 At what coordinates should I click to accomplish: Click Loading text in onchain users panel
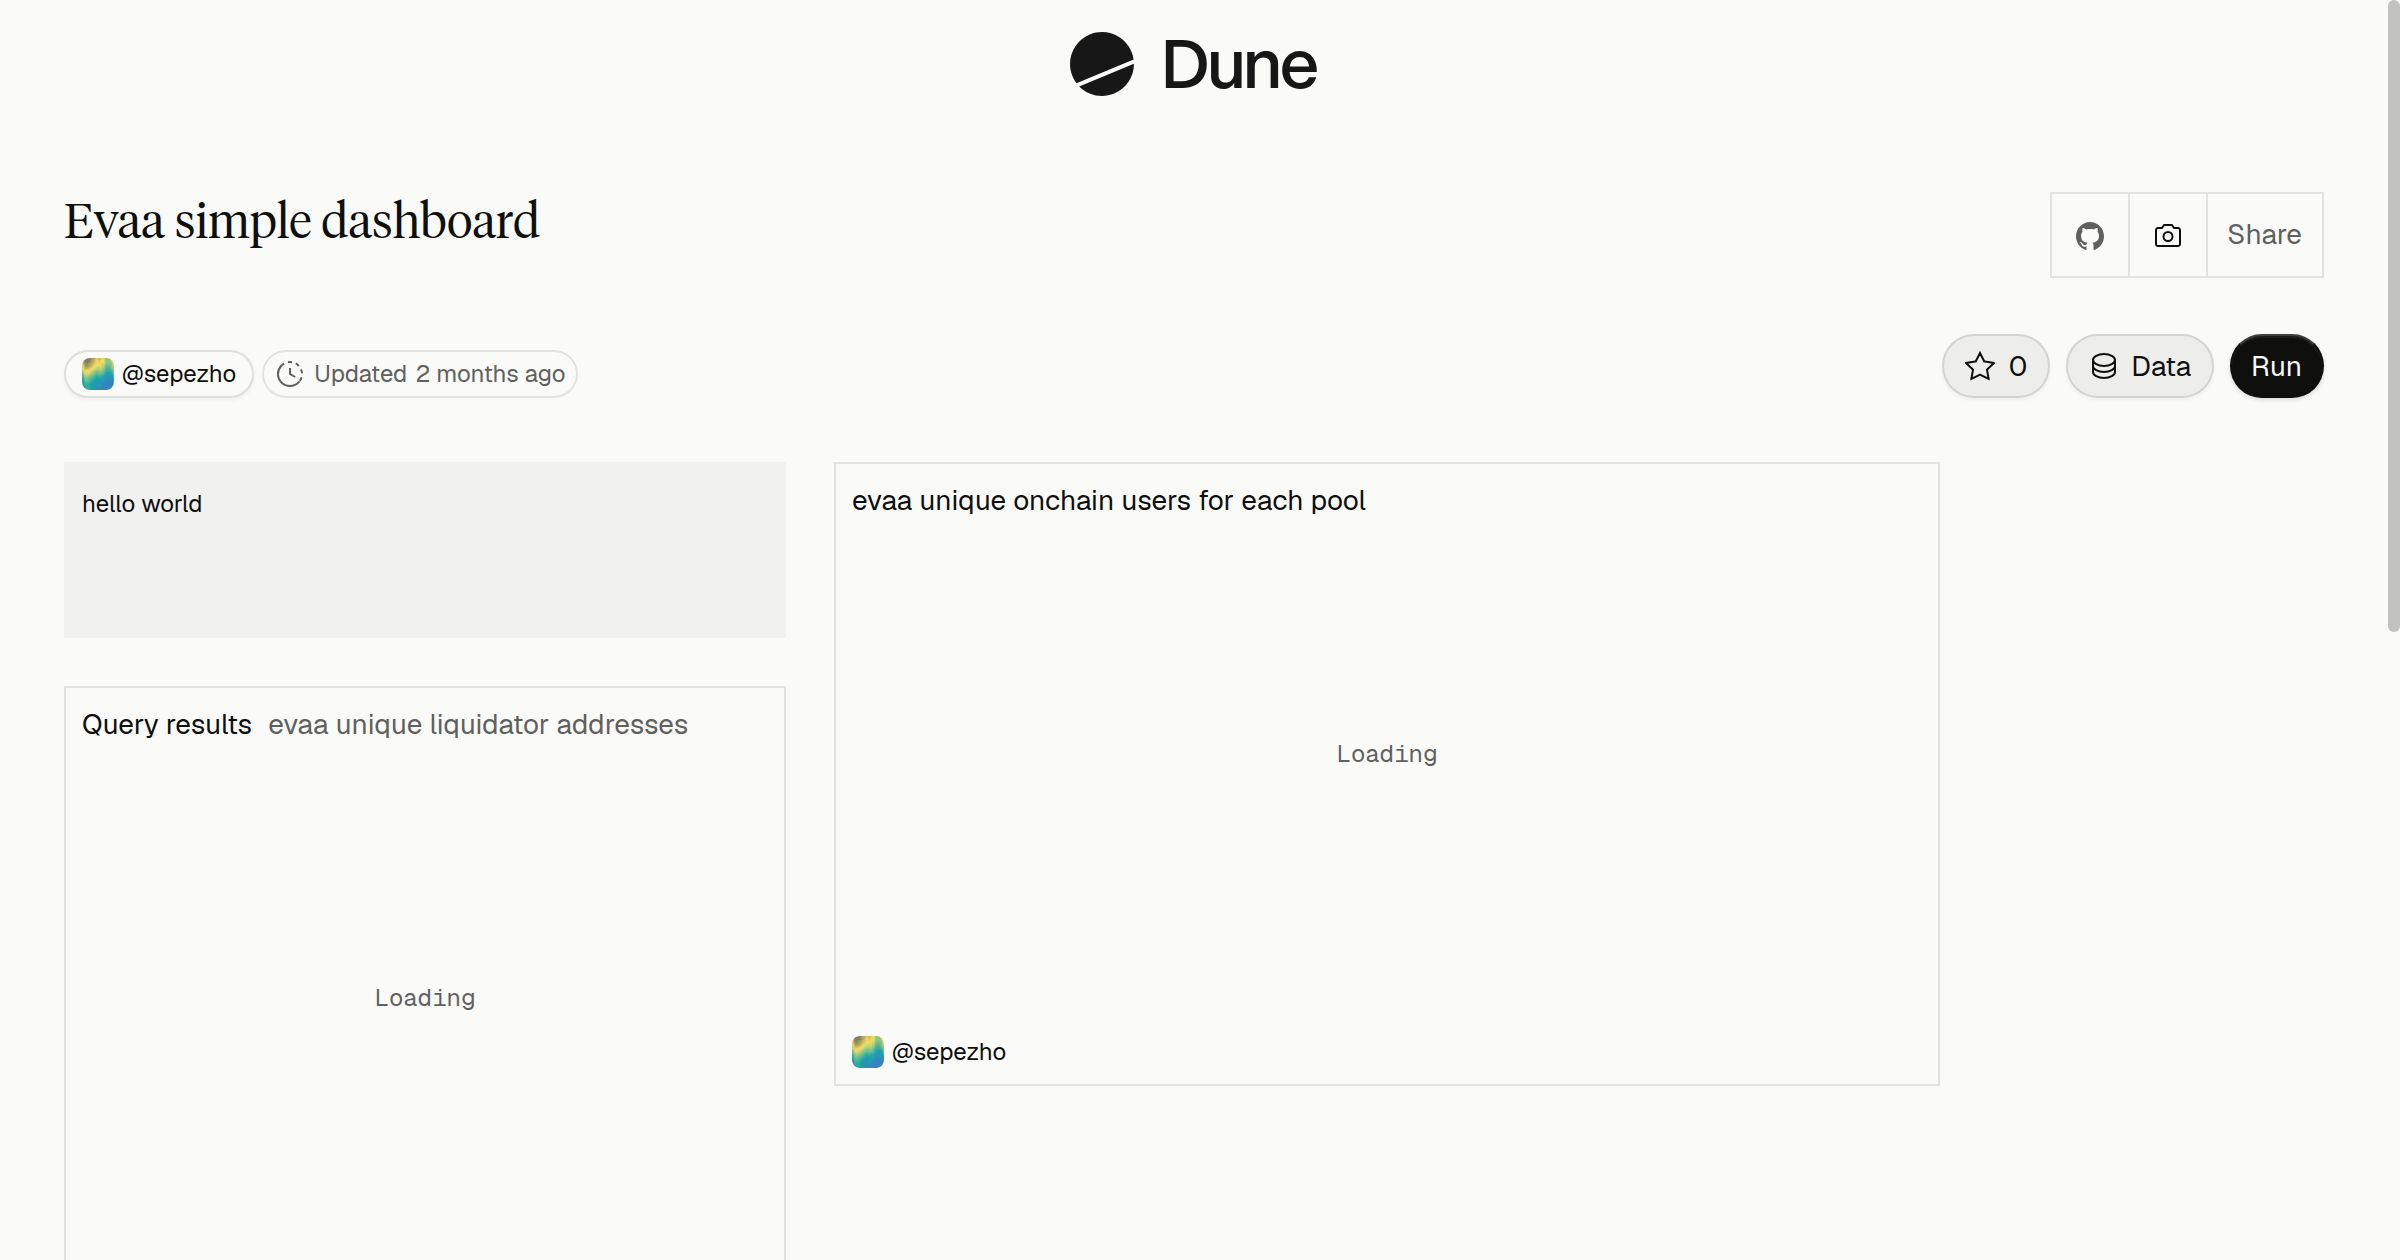(1386, 755)
